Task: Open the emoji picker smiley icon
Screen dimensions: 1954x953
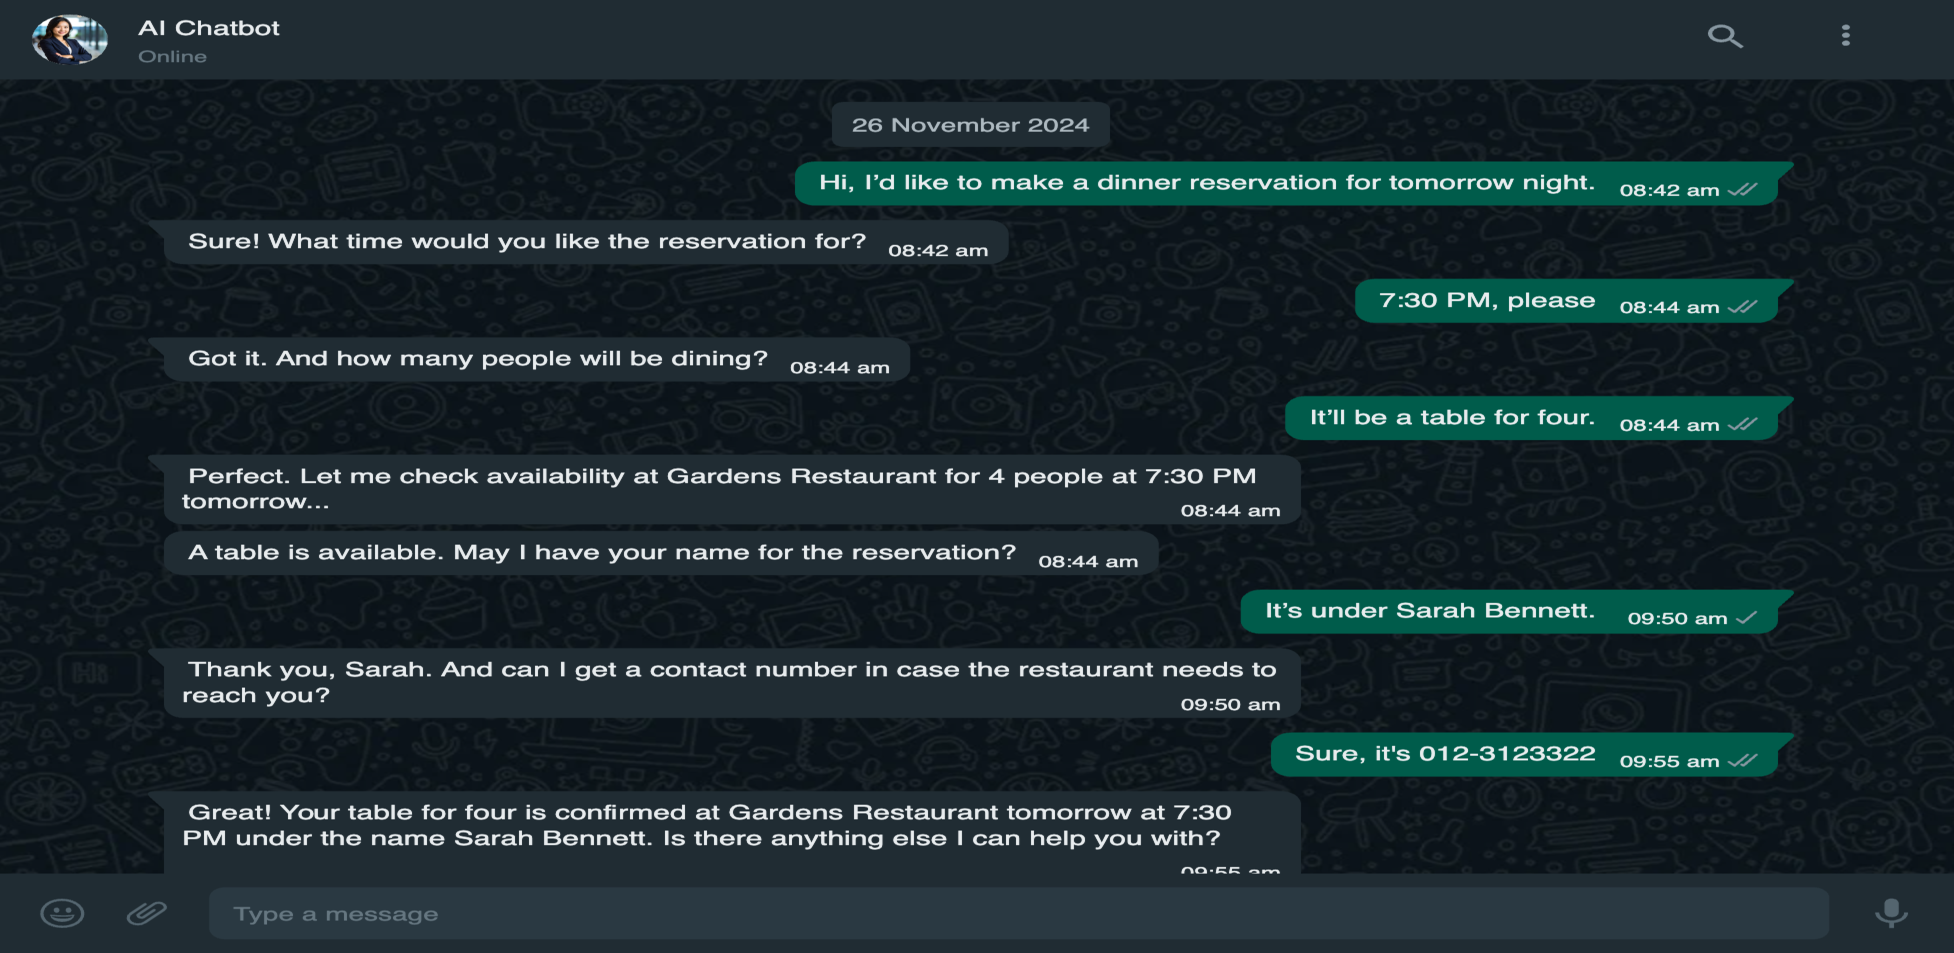Action: point(62,913)
